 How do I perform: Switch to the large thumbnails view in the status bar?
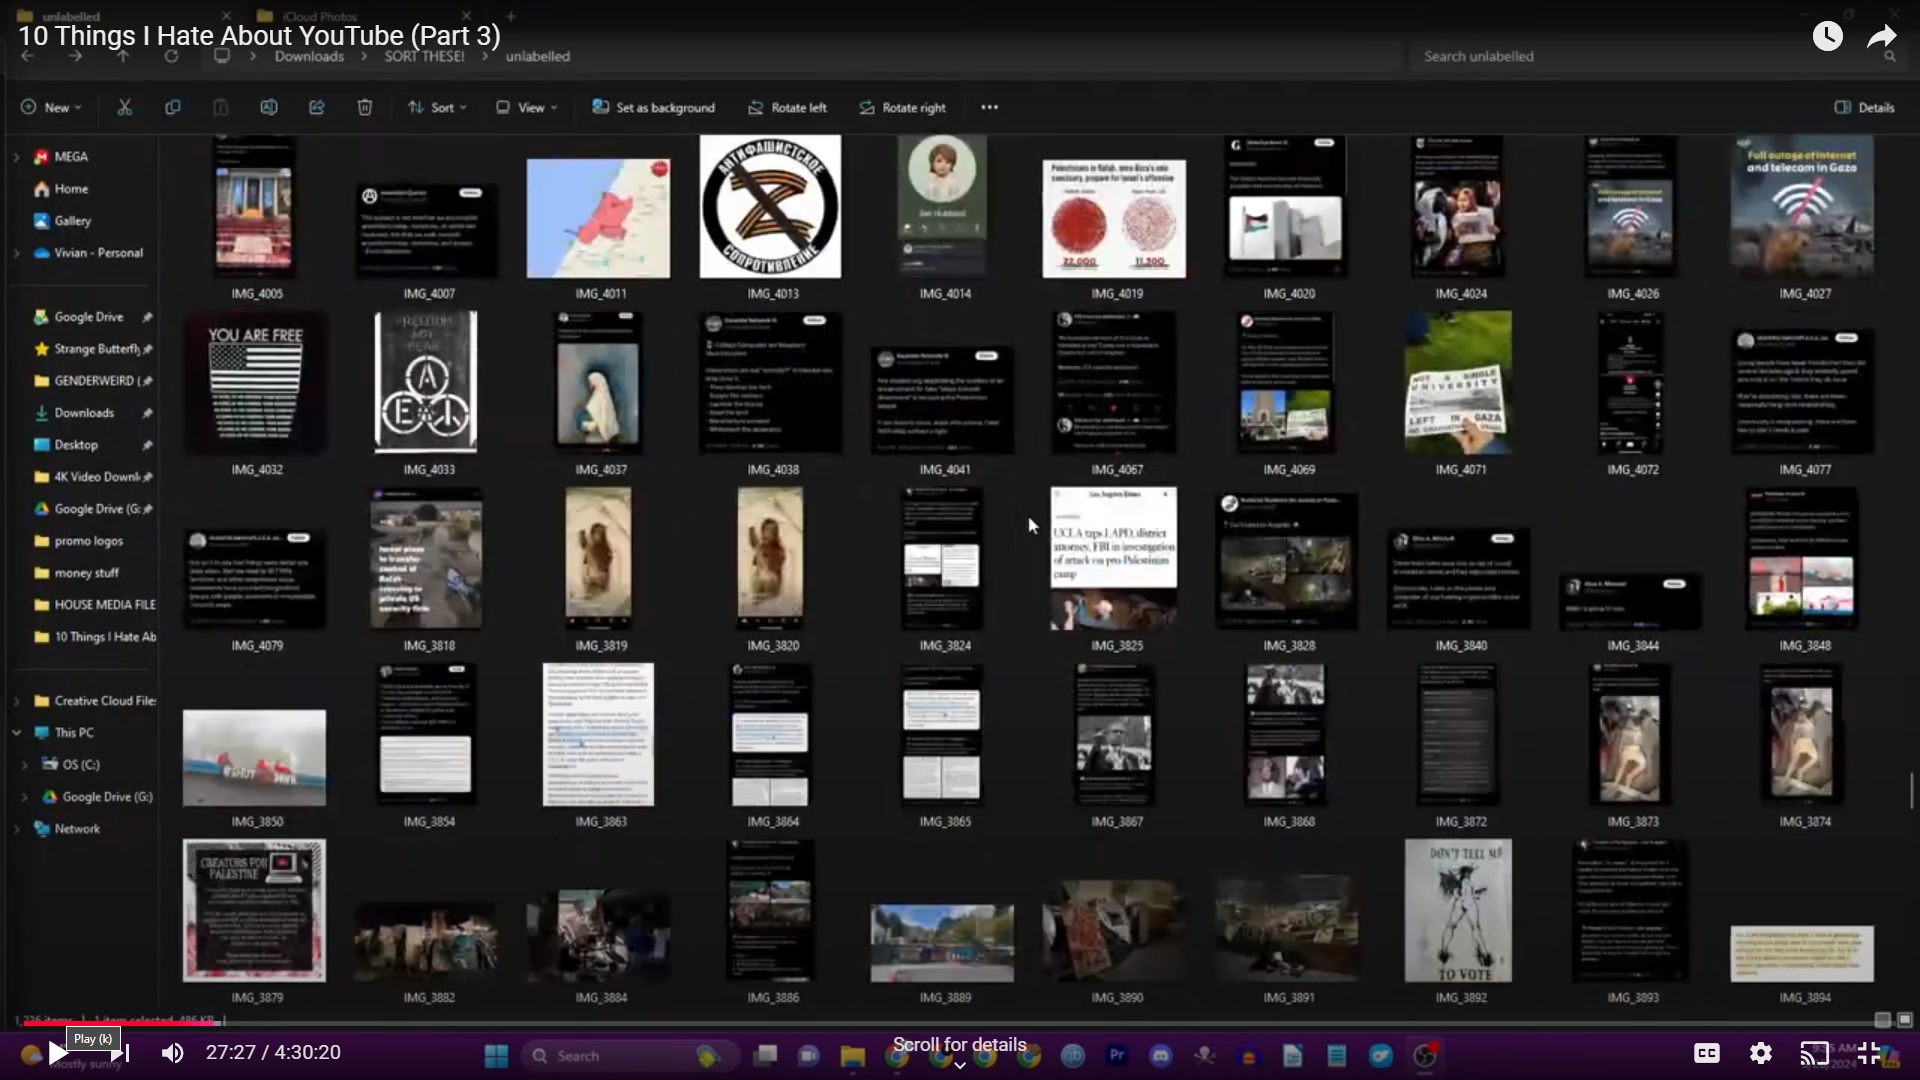1905,1020
